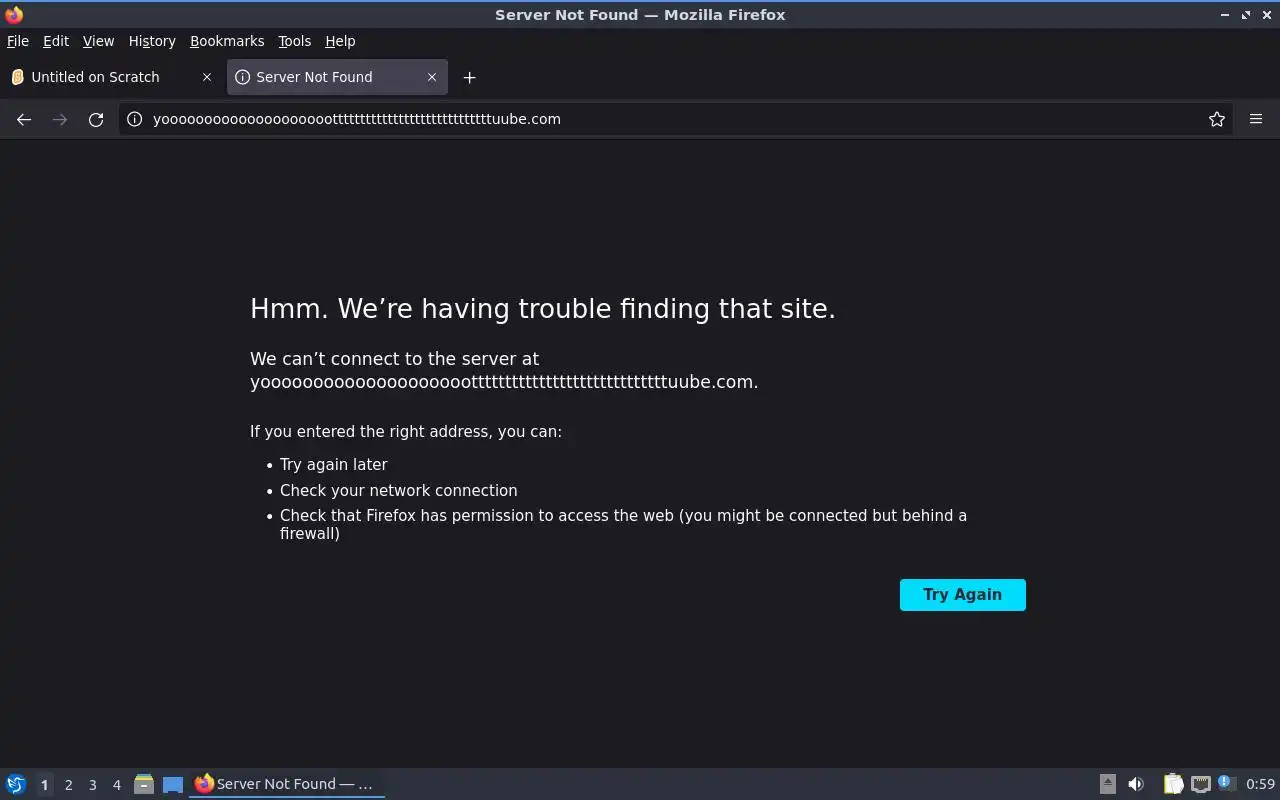Click 'If you entered the right address' line
The image size is (1280, 800).
[406, 432]
